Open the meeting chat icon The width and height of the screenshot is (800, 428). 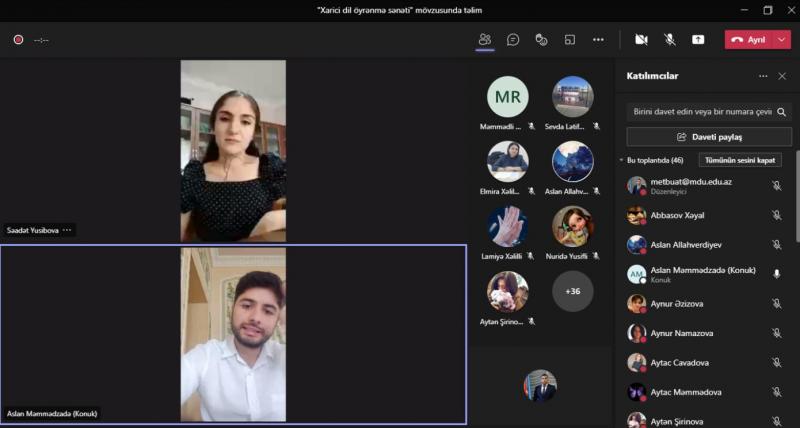513,40
